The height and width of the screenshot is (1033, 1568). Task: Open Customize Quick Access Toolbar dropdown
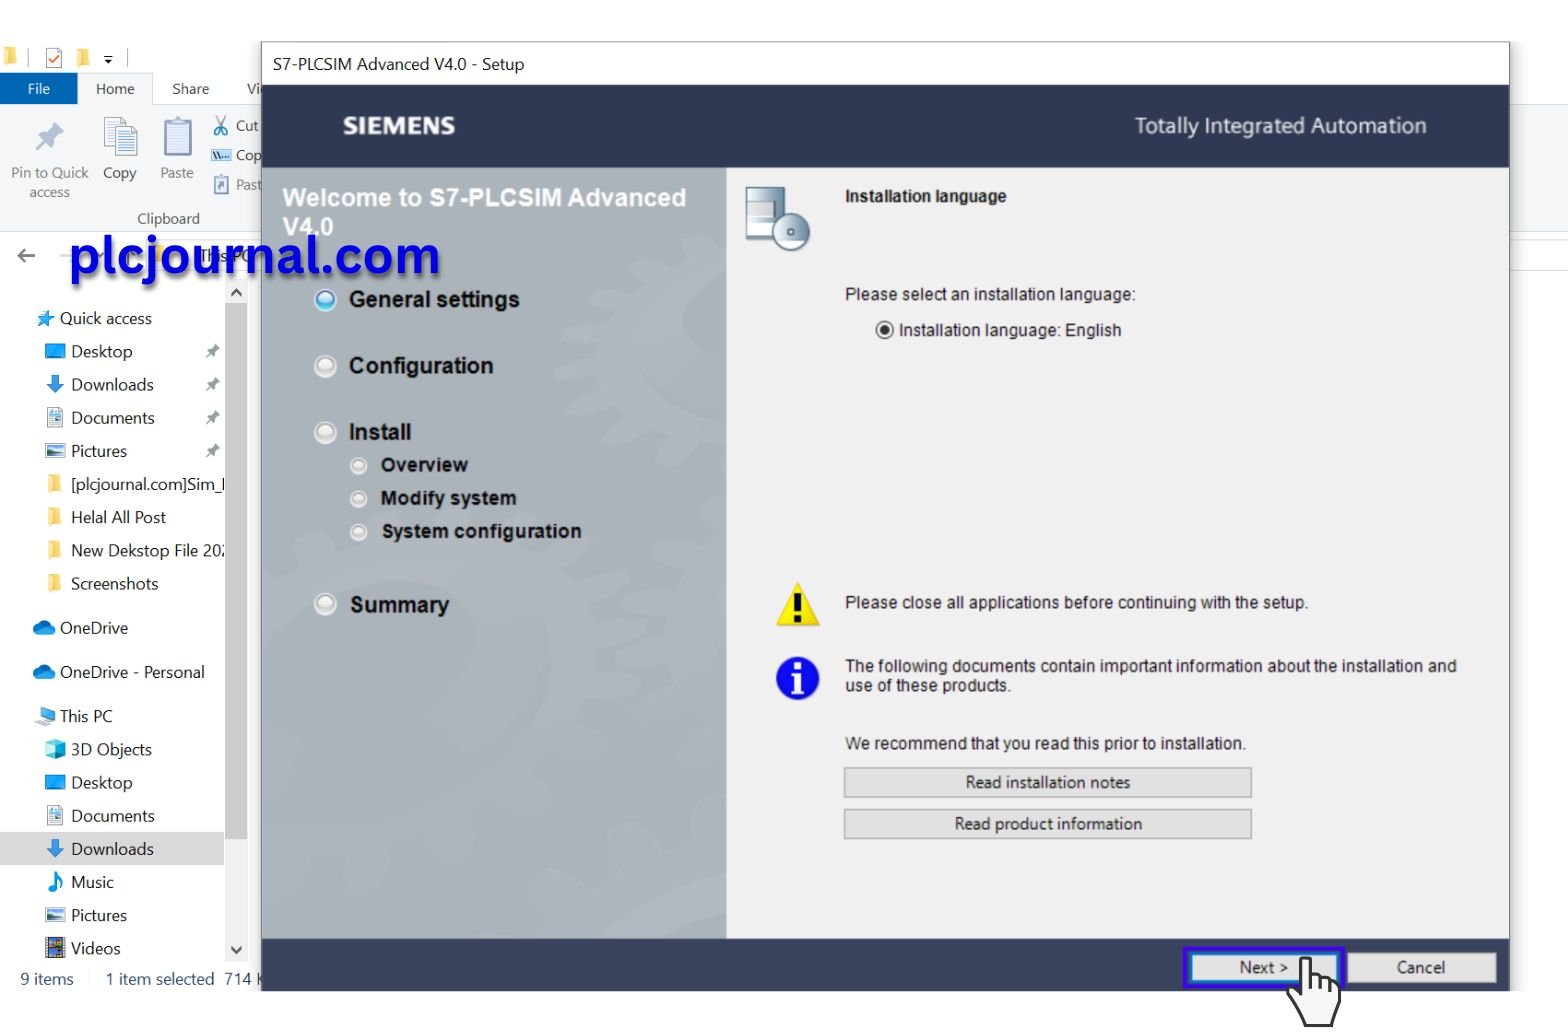[108, 59]
